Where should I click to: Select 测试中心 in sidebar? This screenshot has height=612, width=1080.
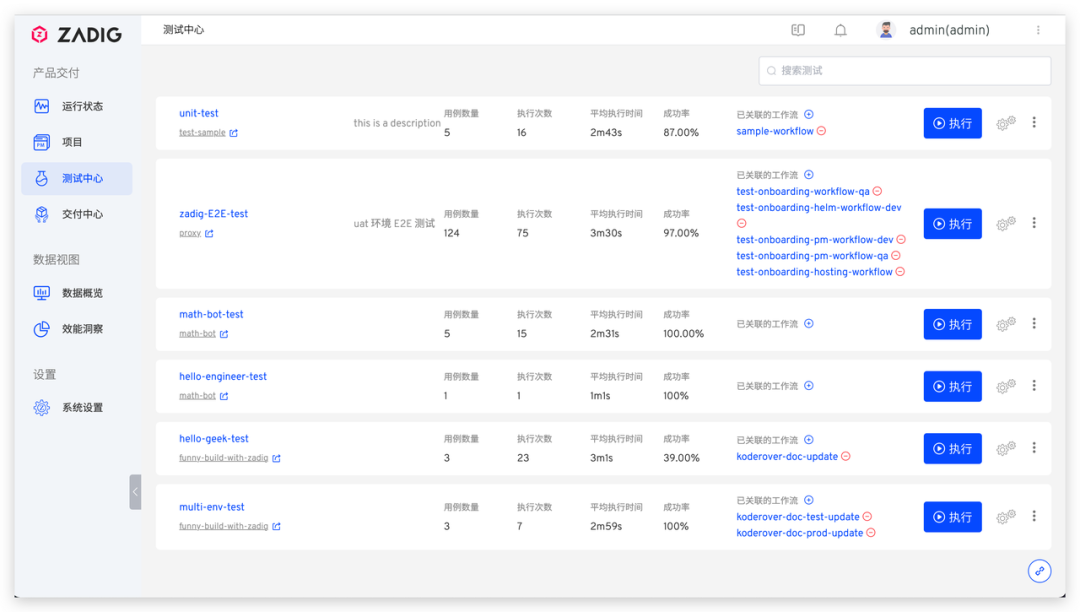(76, 178)
